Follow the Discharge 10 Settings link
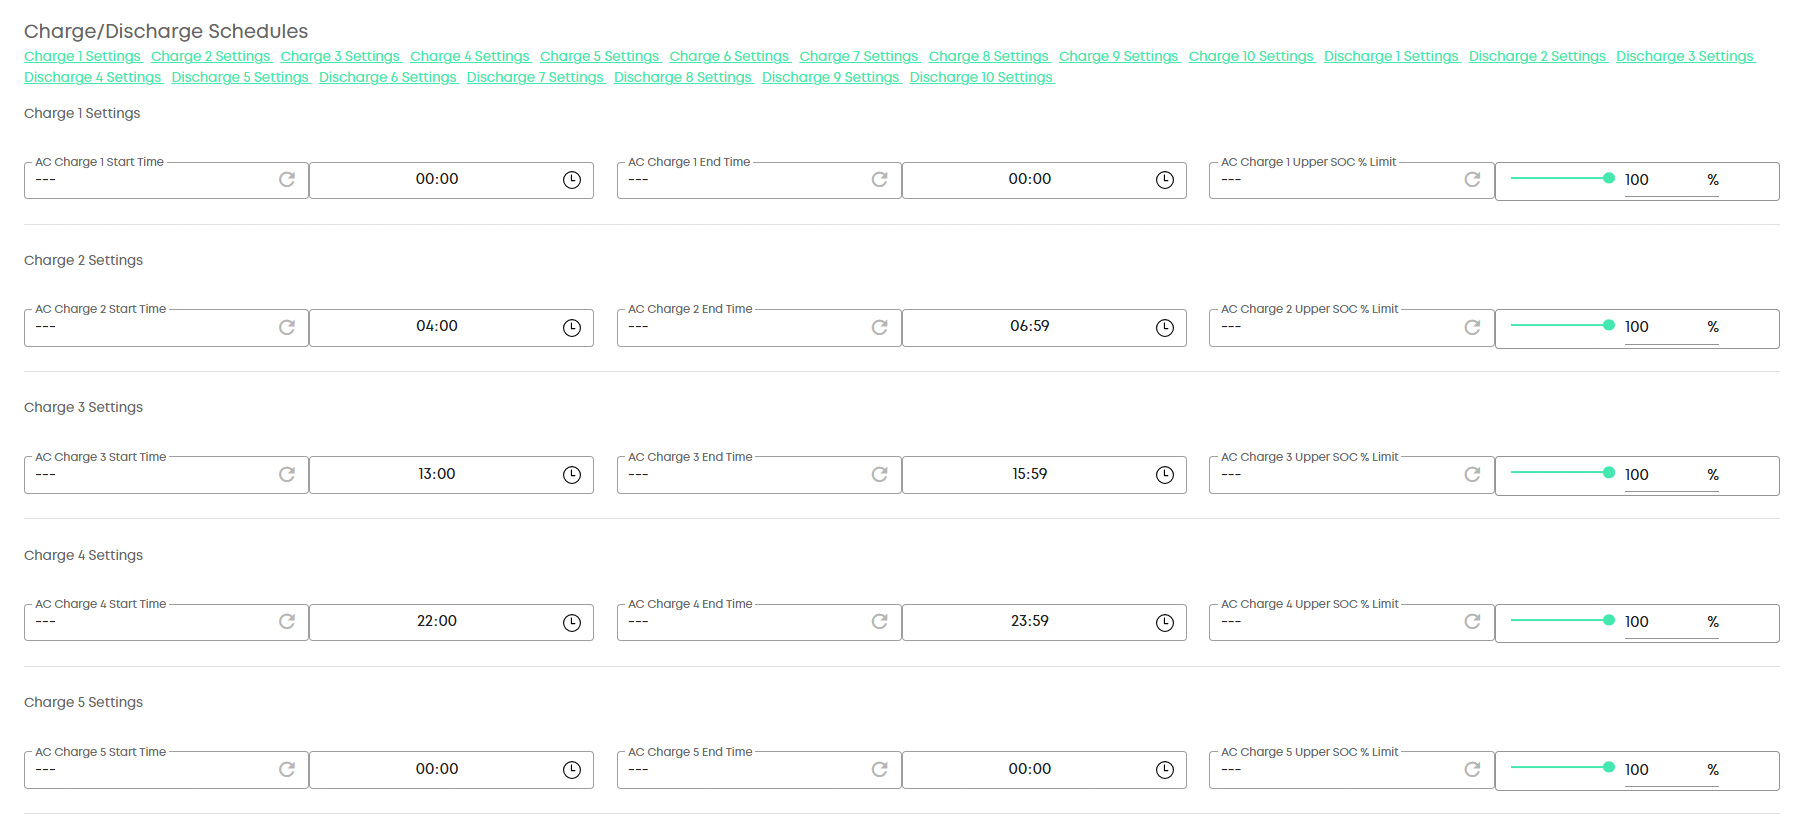Screen dimensions: 1802x835 point(981,78)
